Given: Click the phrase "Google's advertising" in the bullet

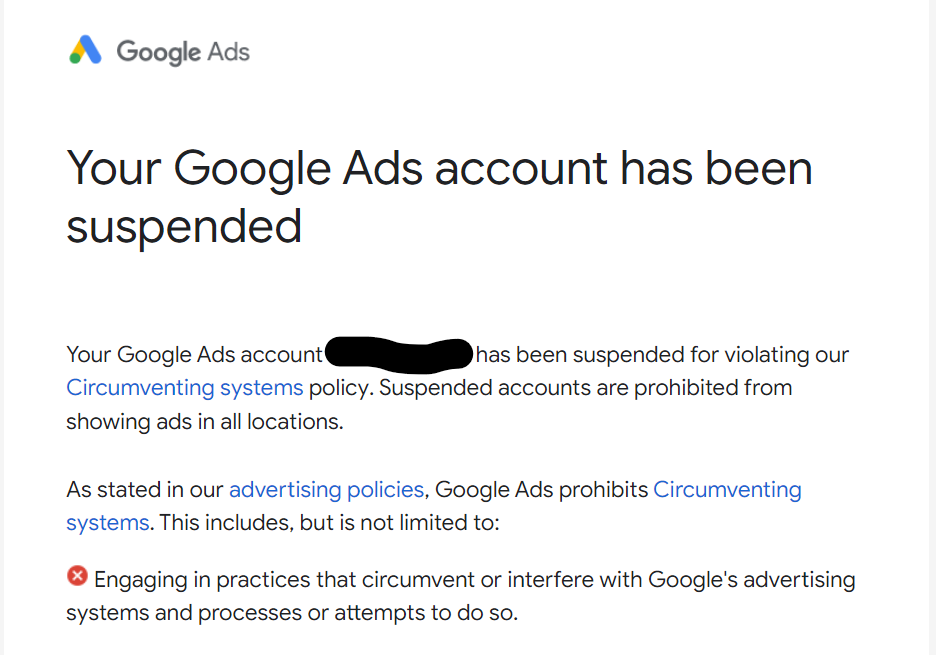Looking at the screenshot, I should pos(751,579).
